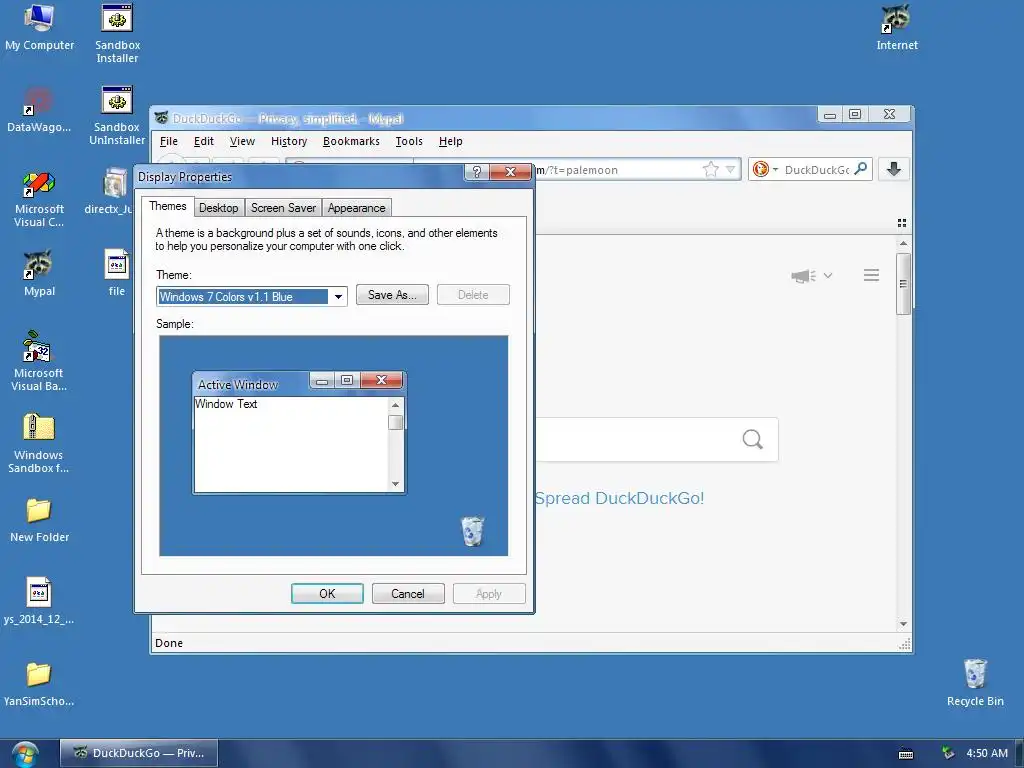Click magnifier in DuckDuckGo page search field

pyautogui.click(x=752, y=440)
